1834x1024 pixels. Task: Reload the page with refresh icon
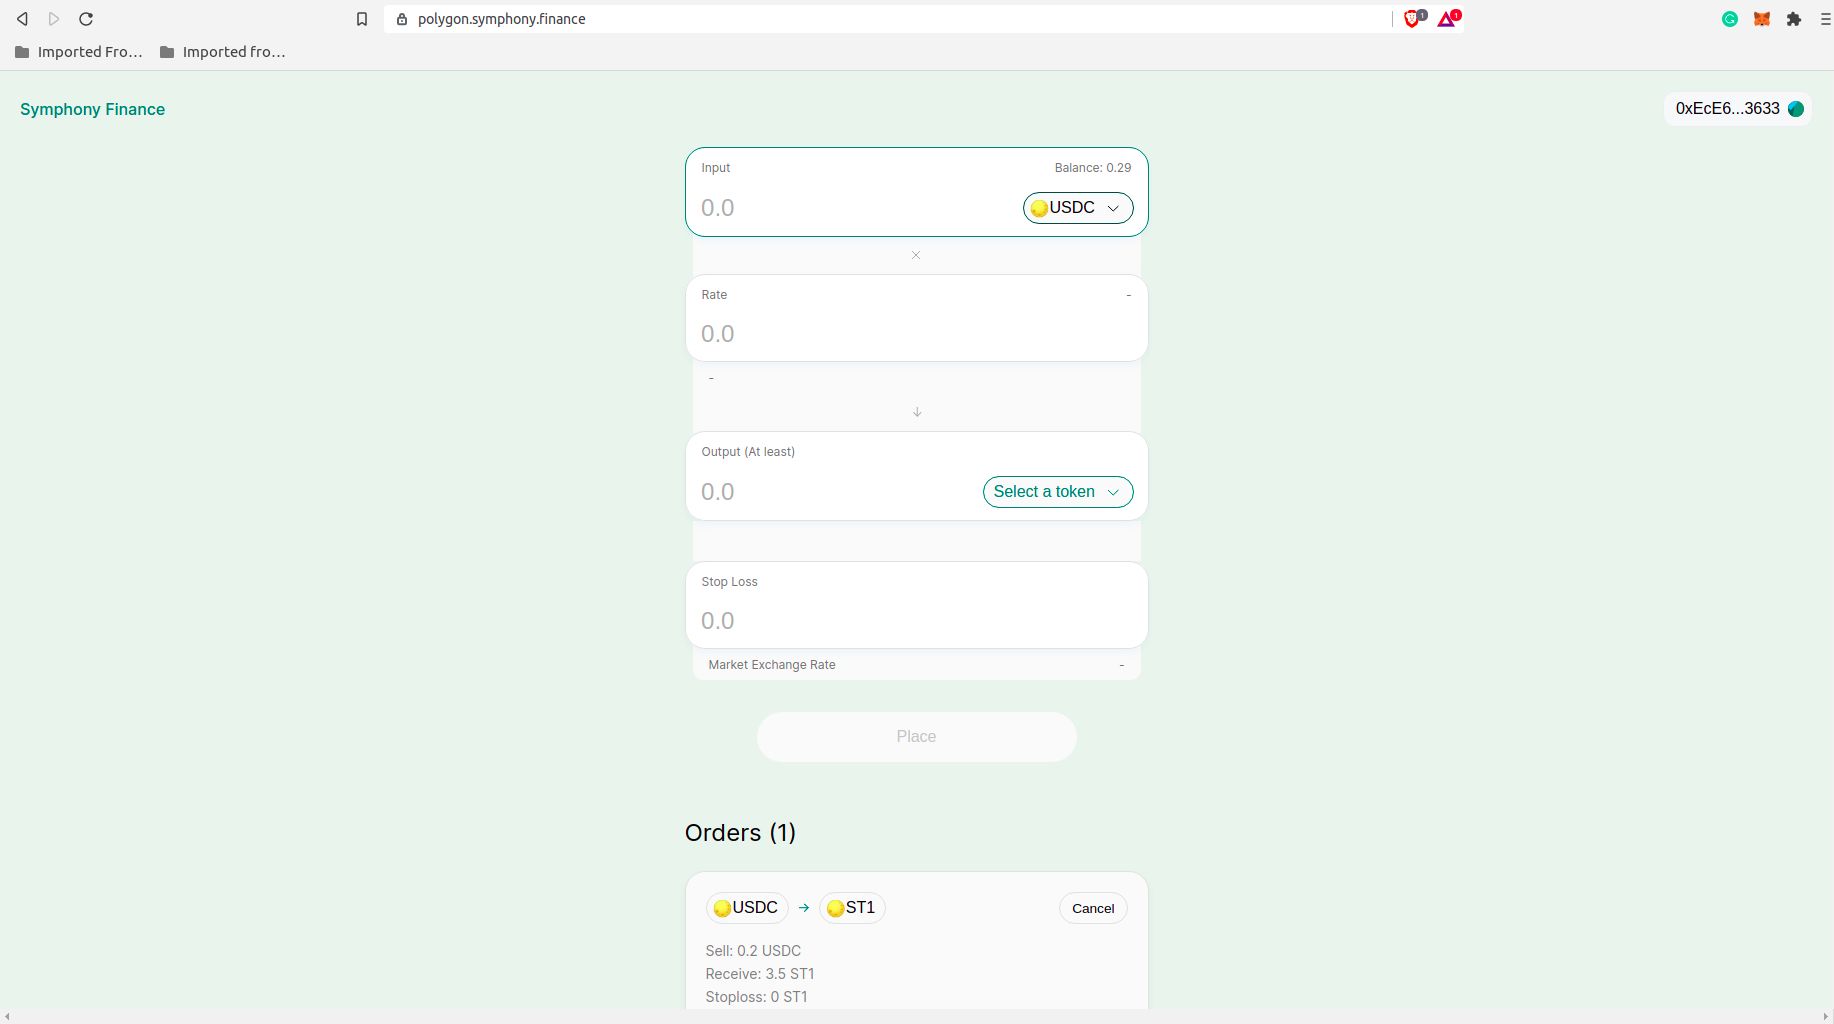86,19
